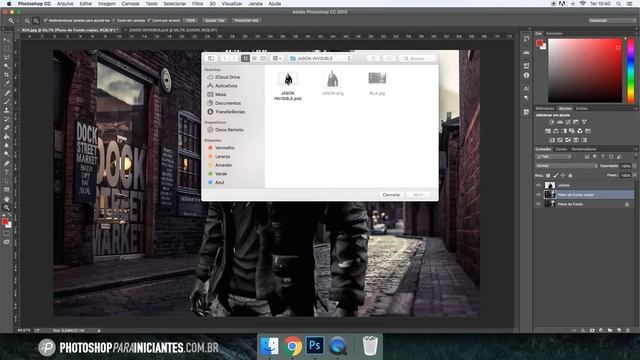Viewport: 640px width, 360px height.
Task: Click the Brightness/Contrast adjustment icon
Action: pos(552,122)
